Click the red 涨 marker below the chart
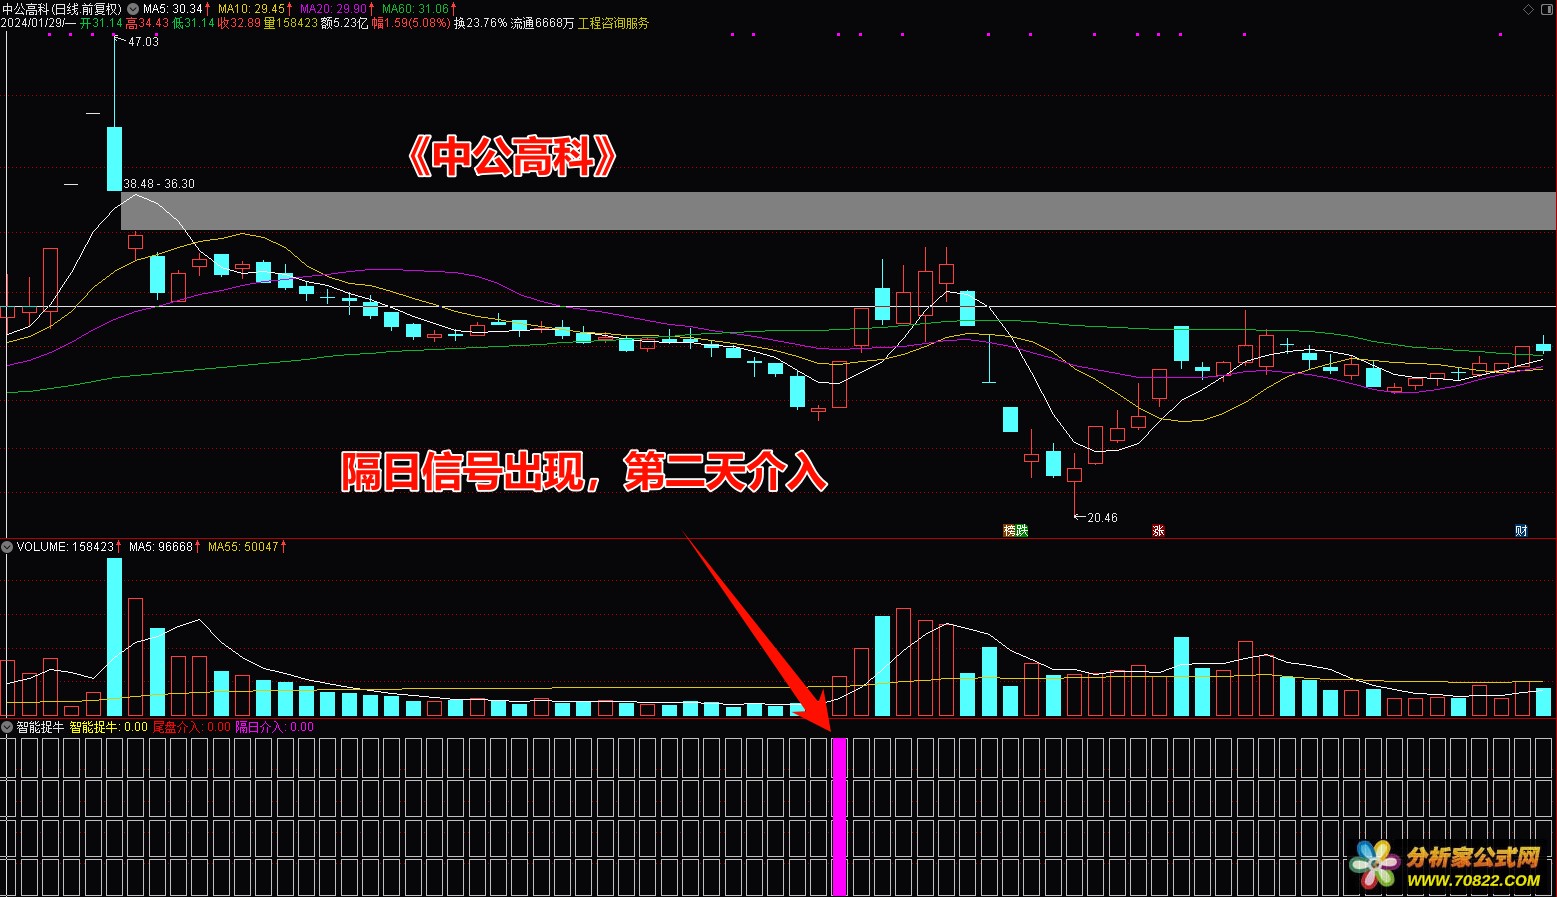 pyautogui.click(x=1158, y=530)
